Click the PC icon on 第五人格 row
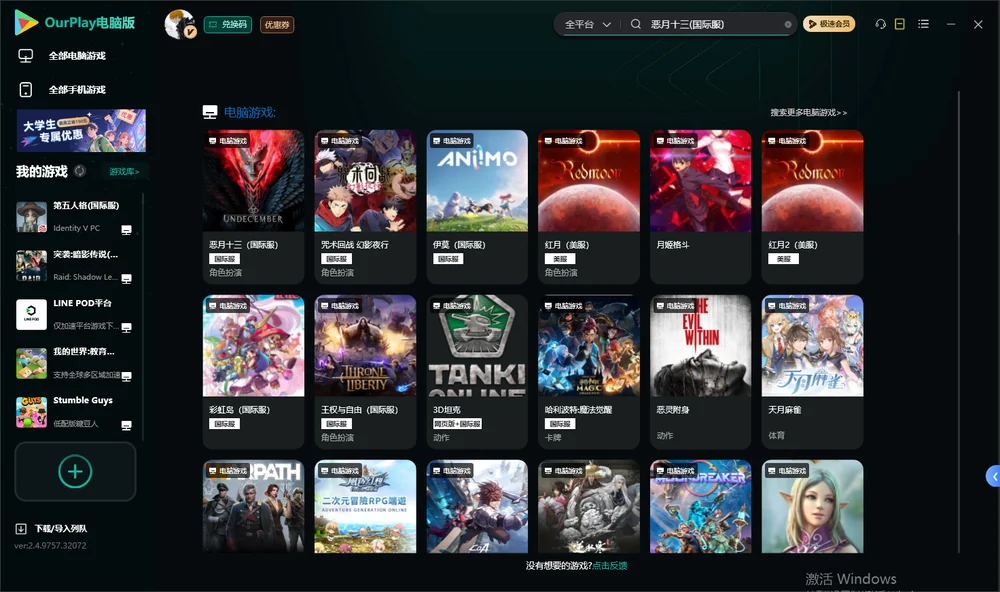The height and width of the screenshot is (592, 1000). click(126, 230)
